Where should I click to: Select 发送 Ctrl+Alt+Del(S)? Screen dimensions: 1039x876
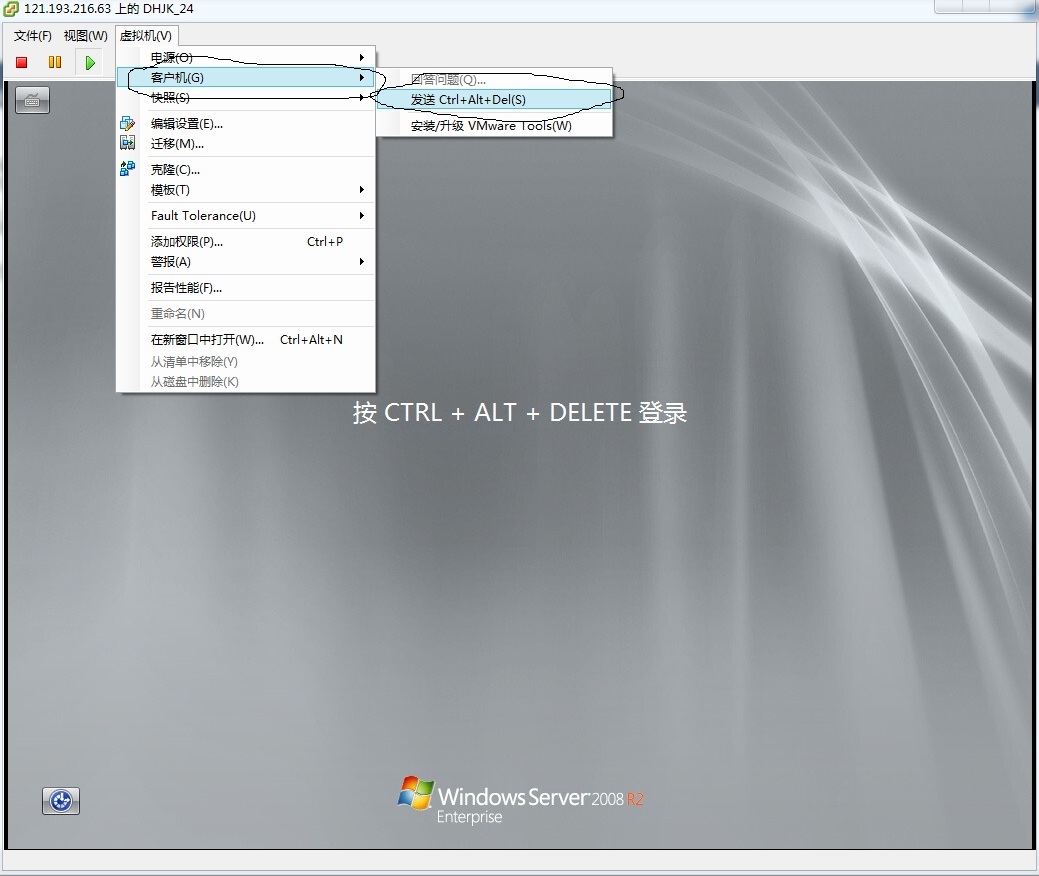pyautogui.click(x=494, y=99)
